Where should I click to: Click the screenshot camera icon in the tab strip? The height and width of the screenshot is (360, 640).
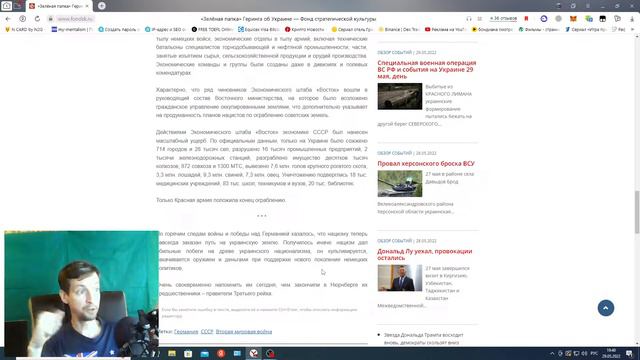7,6
